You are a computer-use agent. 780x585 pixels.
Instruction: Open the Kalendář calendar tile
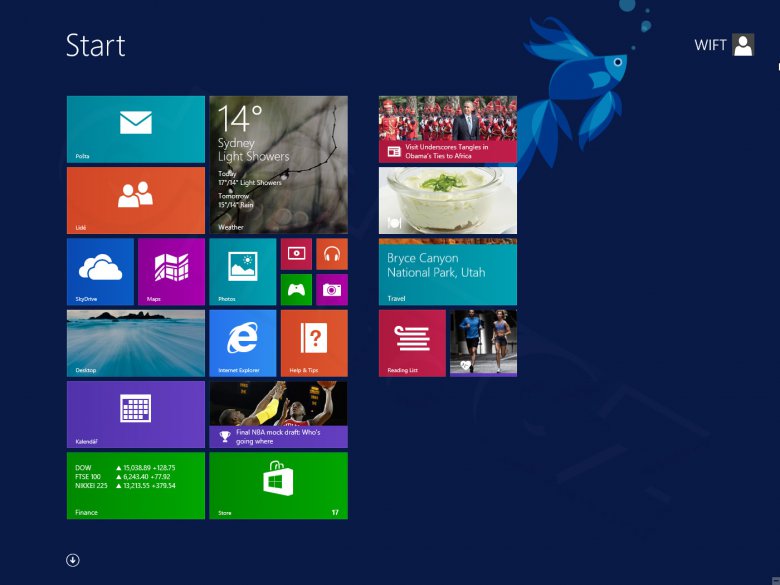[x=136, y=414]
